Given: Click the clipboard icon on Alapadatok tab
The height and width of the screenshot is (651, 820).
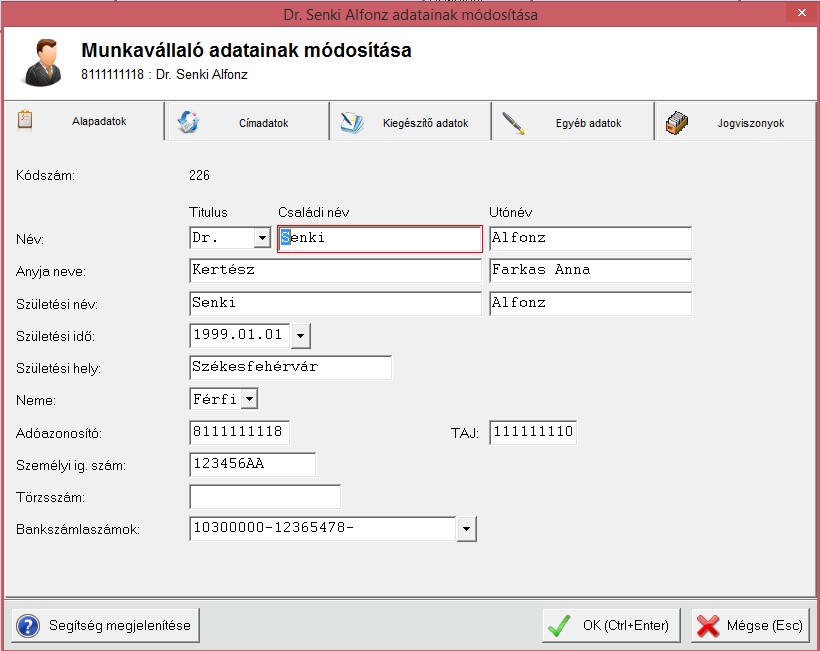Looking at the screenshot, I should (26, 122).
